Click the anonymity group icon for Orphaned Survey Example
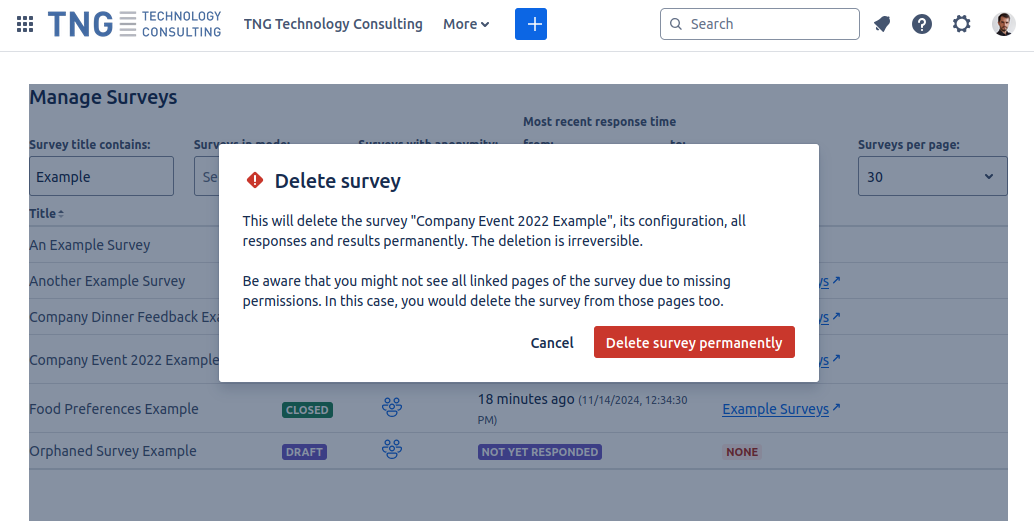 pos(392,450)
